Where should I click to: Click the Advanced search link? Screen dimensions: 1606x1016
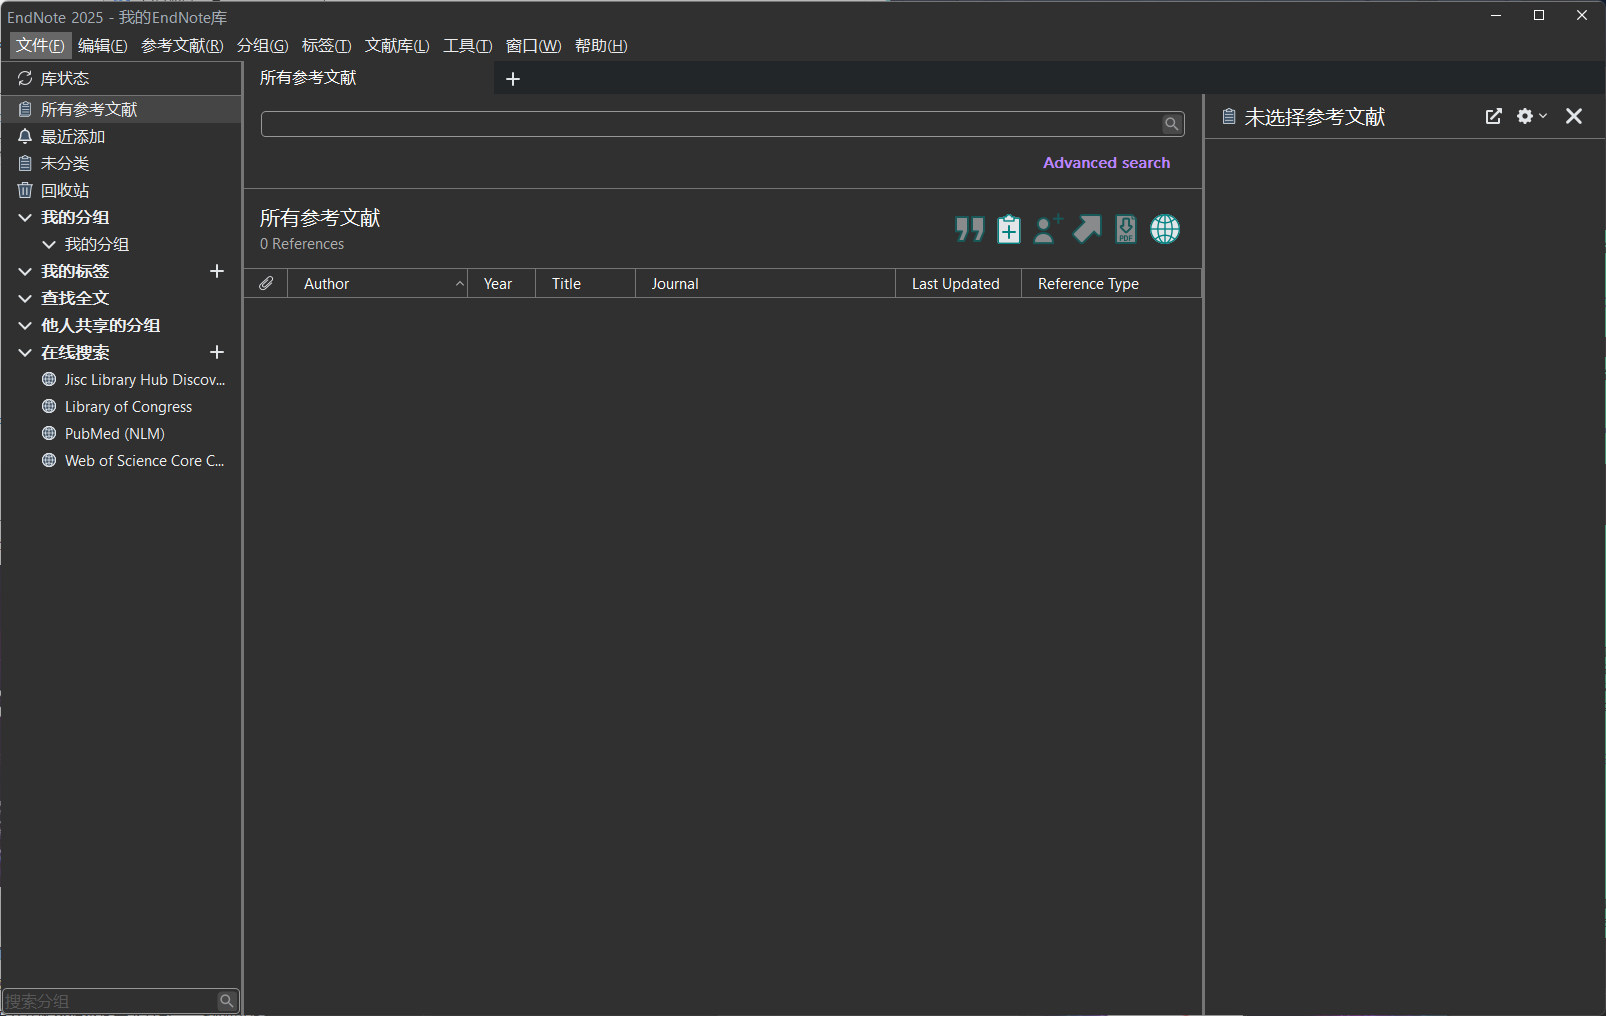pos(1106,163)
